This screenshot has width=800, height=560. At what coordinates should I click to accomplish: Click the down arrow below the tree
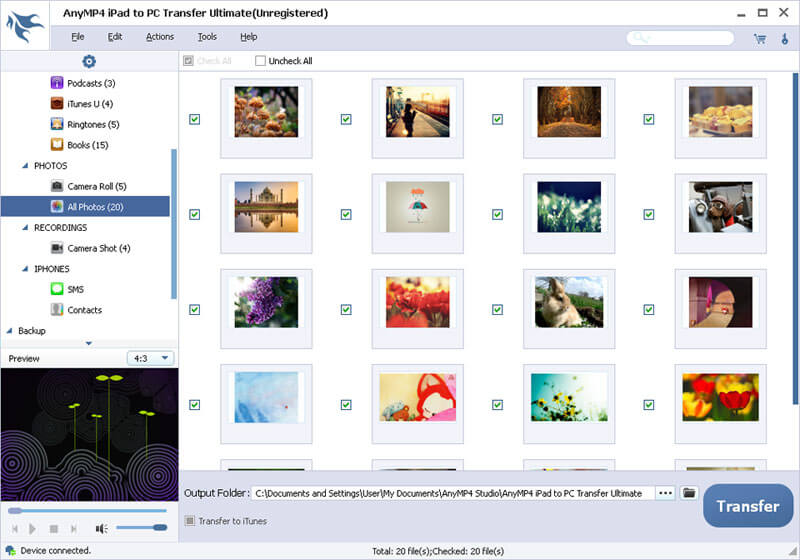(x=89, y=343)
